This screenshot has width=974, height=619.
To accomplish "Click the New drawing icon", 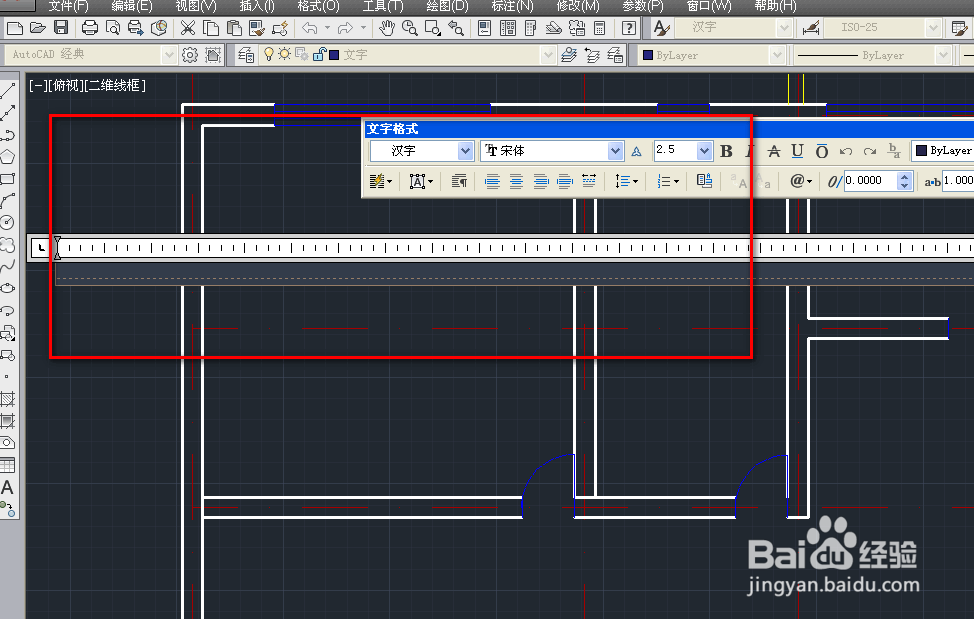I will pyautogui.click(x=15, y=28).
